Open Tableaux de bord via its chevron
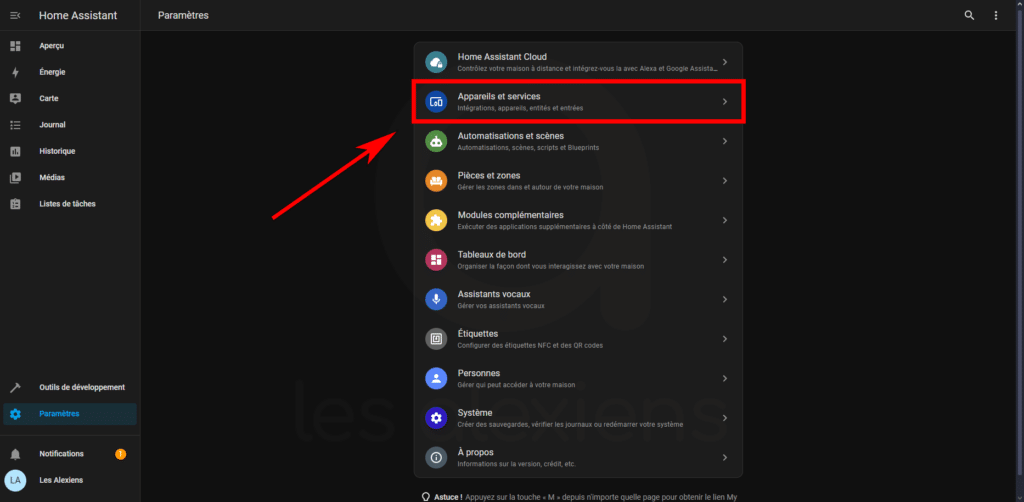The image size is (1024, 502). click(725, 260)
